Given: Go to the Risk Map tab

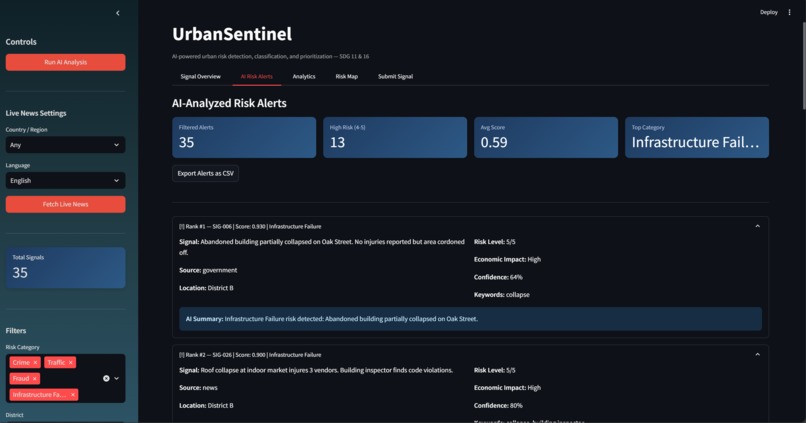Looking at the screenshot, I should point(346,77).
